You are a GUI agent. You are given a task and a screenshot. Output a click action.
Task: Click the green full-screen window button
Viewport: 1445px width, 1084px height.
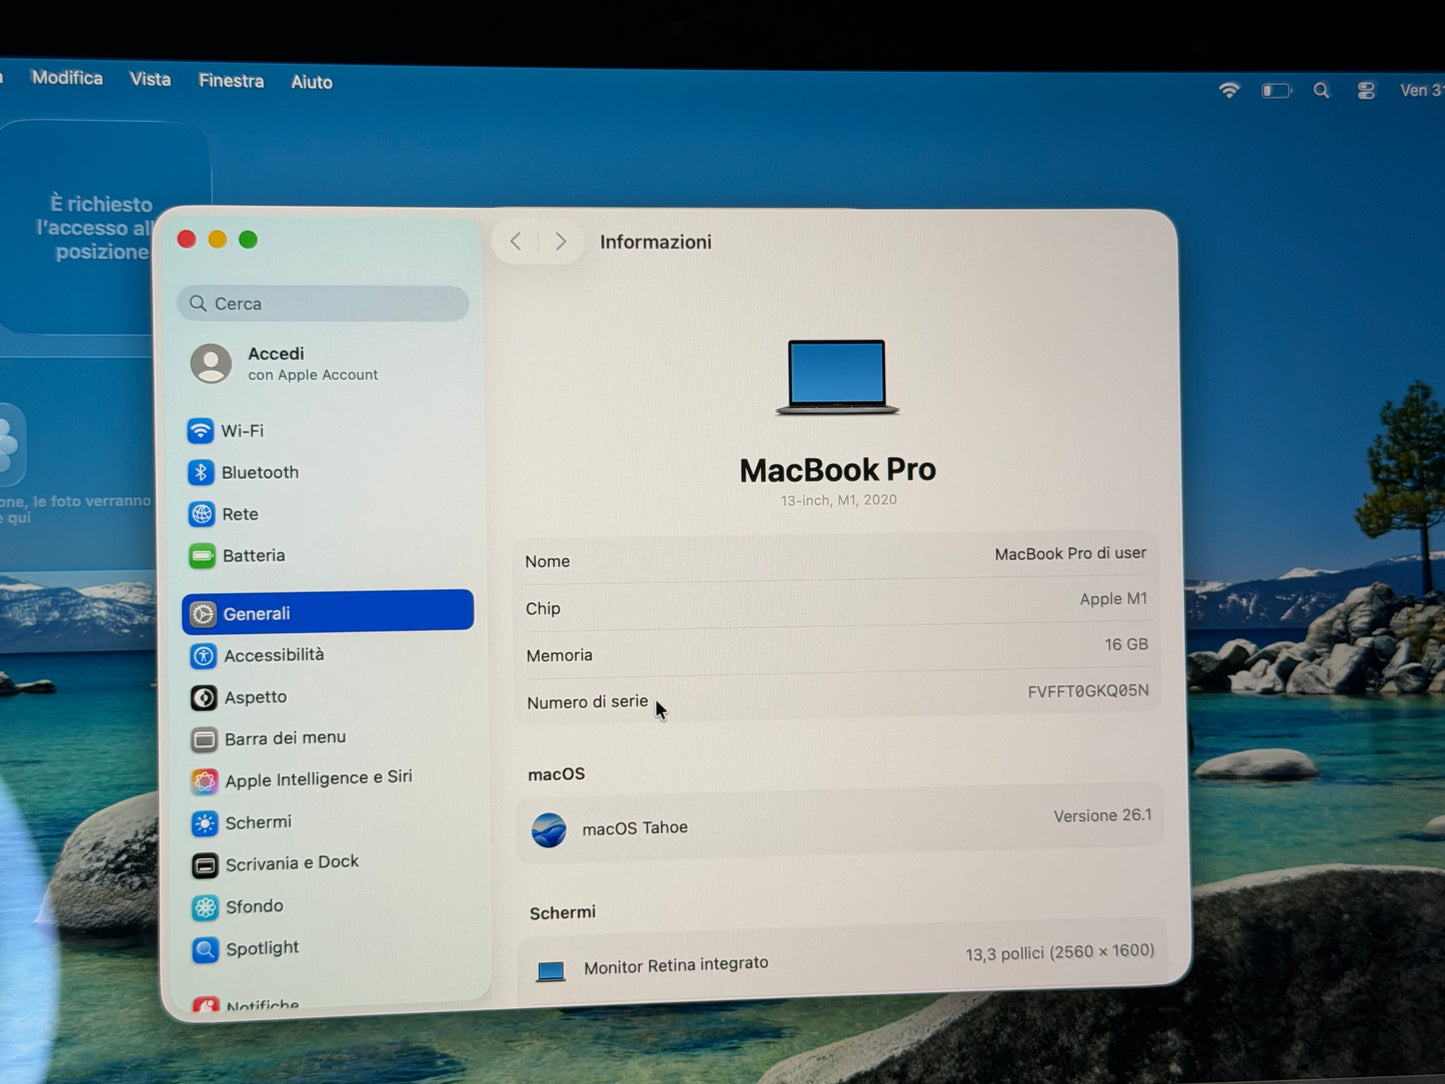[248, 239]
